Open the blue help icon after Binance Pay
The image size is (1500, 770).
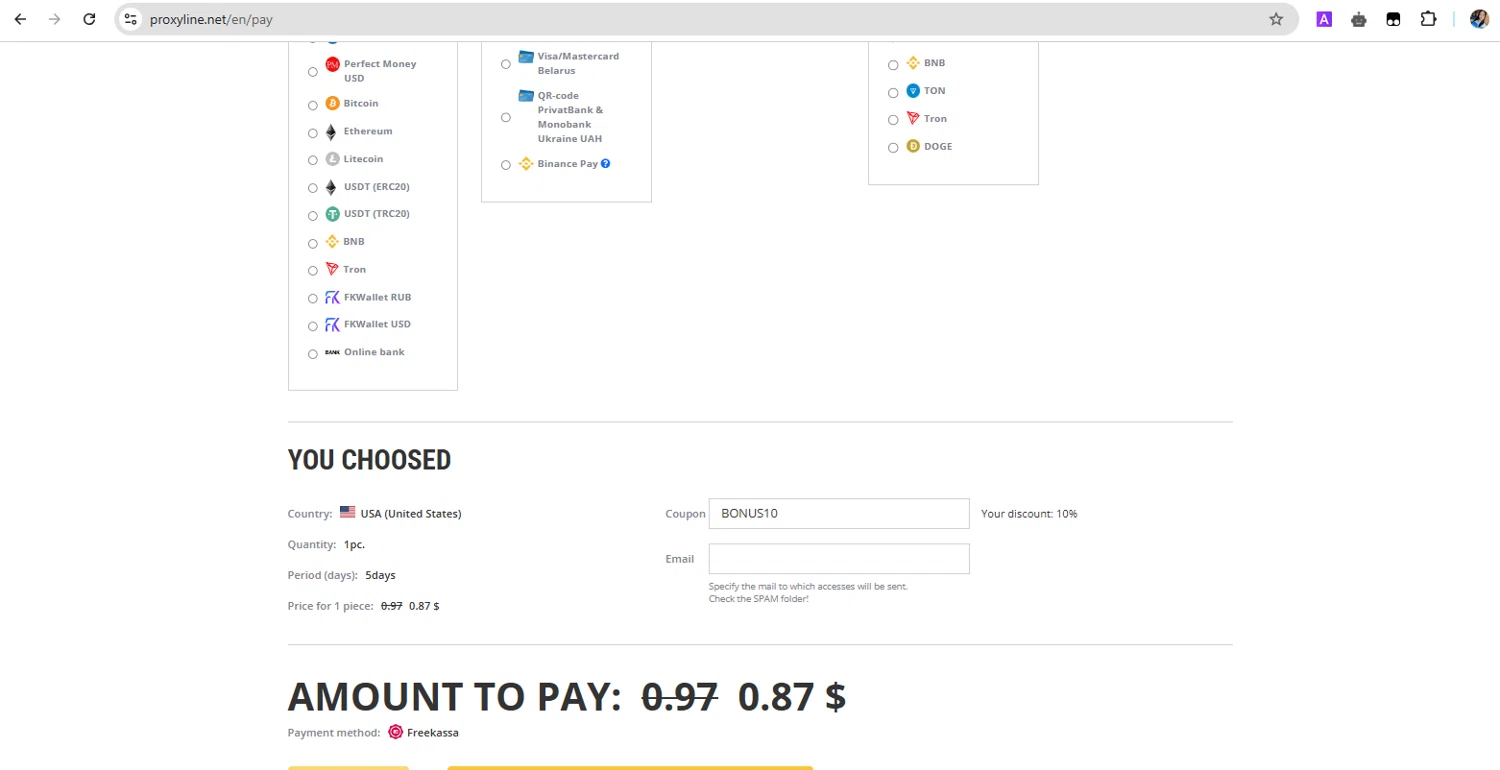coord(606,163)
